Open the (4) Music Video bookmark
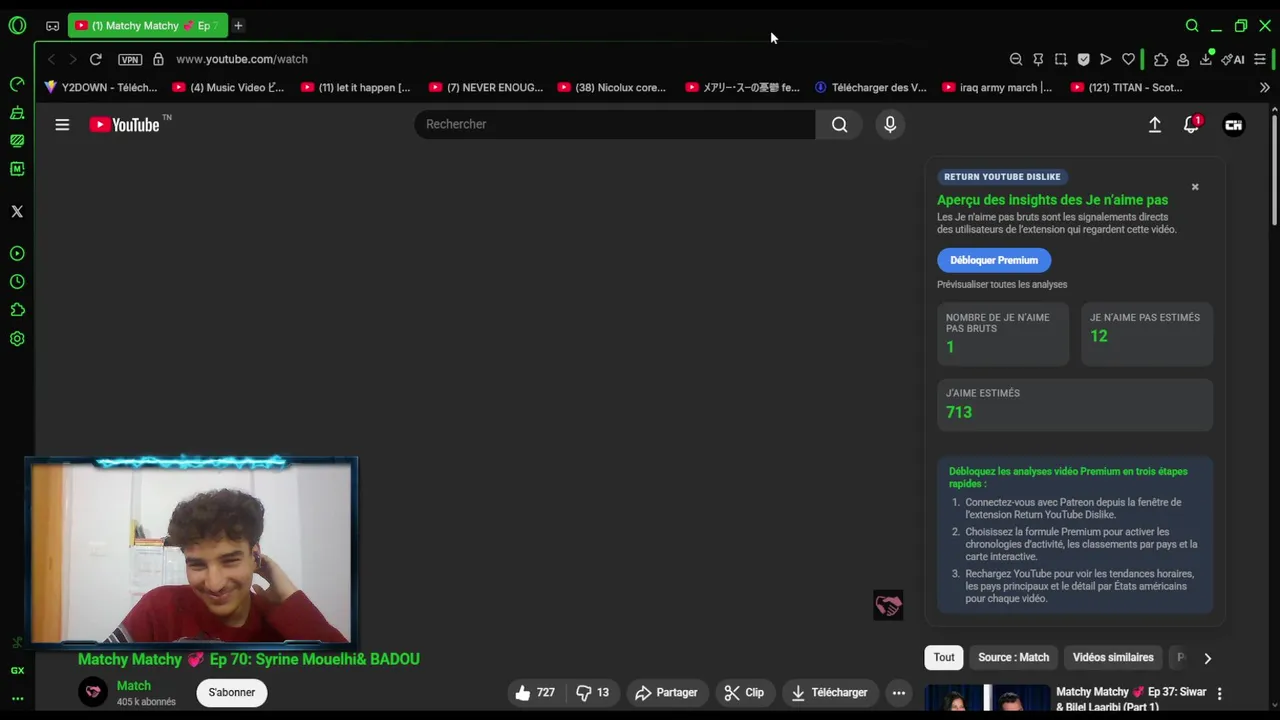 click(228, 87)
